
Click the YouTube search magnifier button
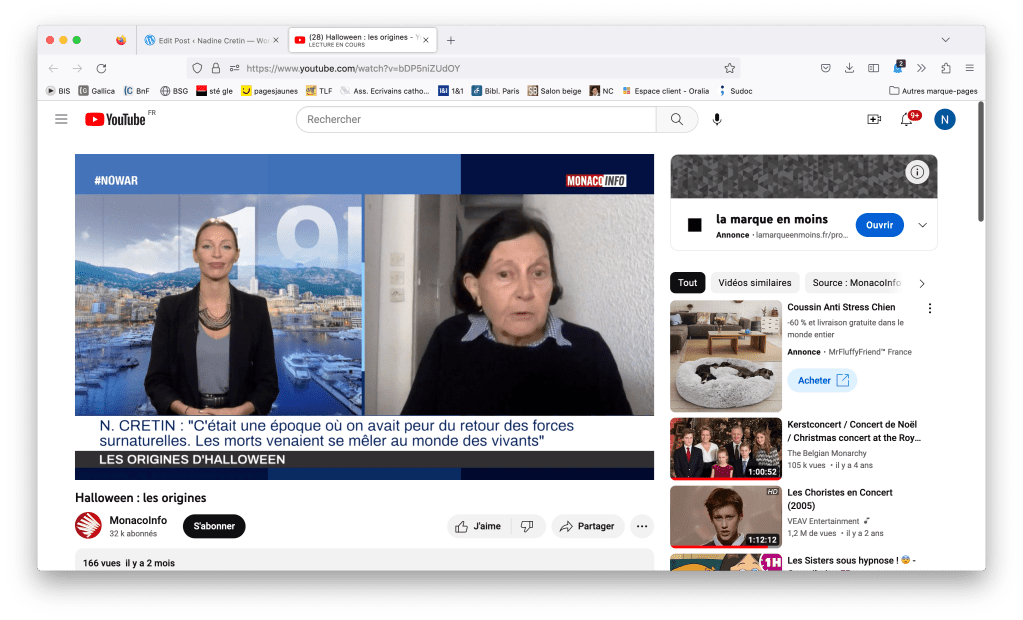coord(677,119)
